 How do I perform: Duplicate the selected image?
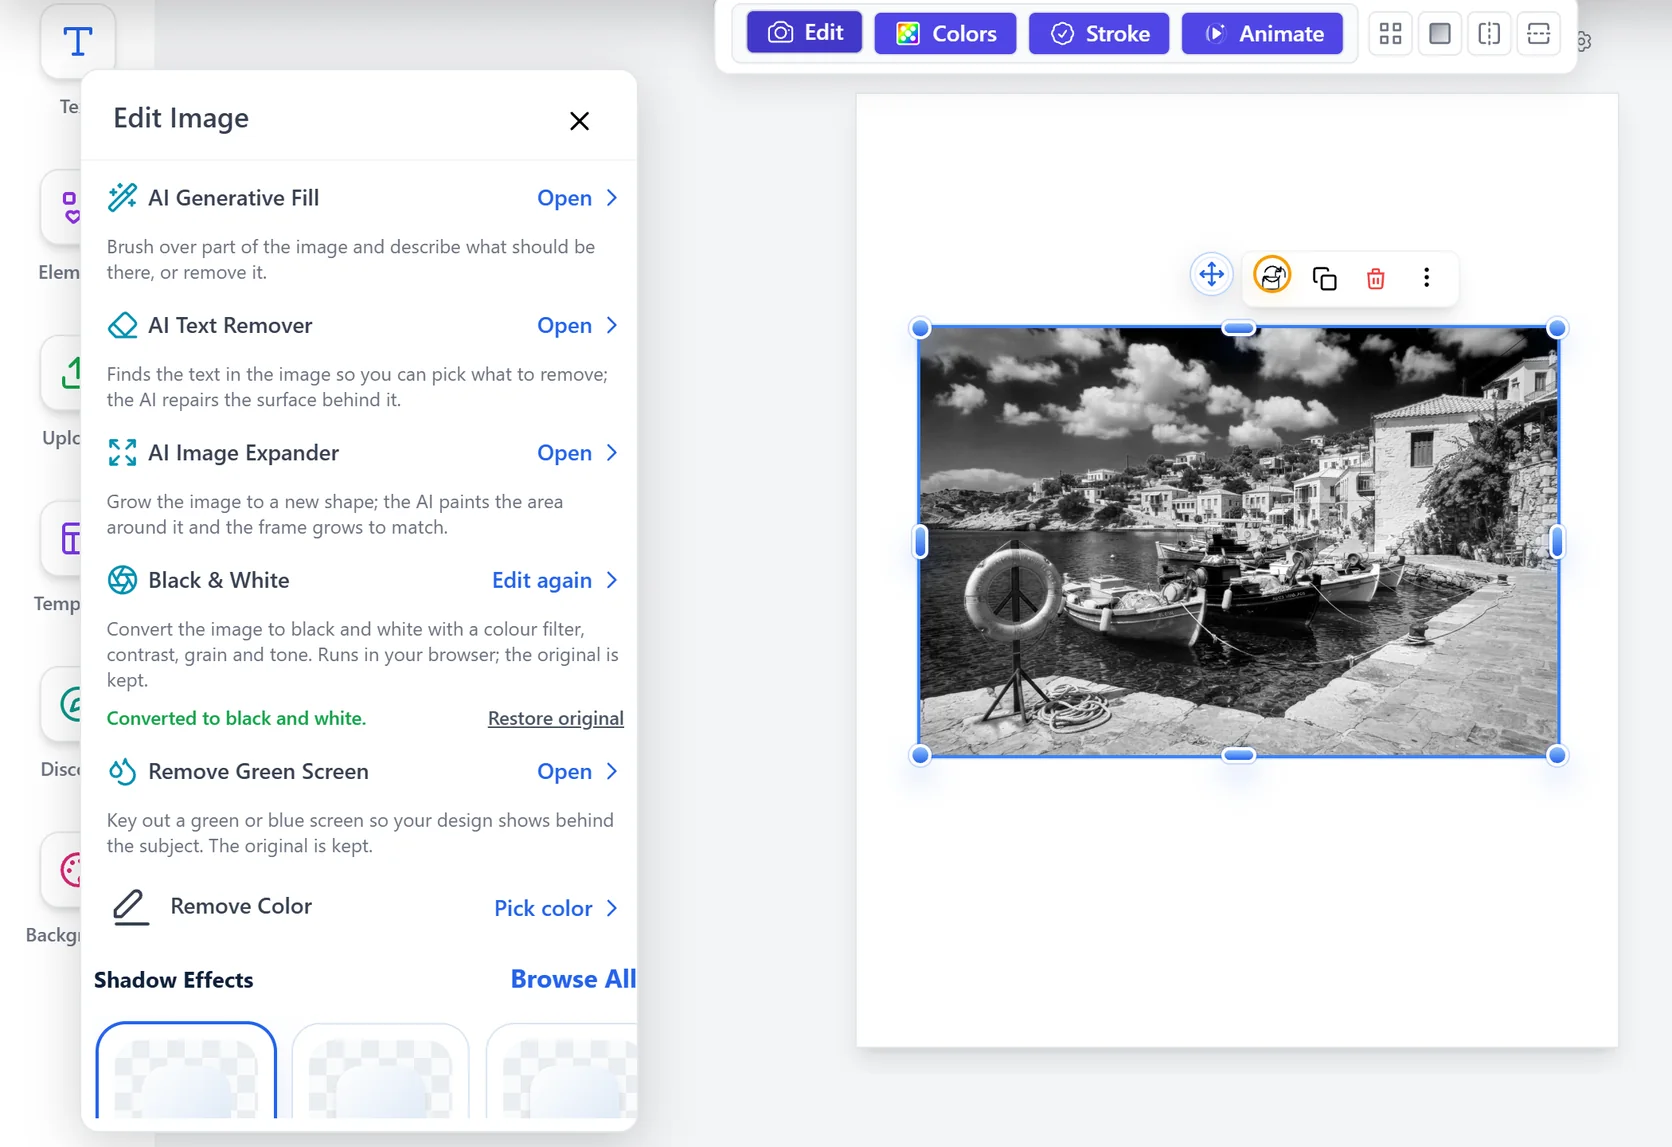coord(1324,278)
